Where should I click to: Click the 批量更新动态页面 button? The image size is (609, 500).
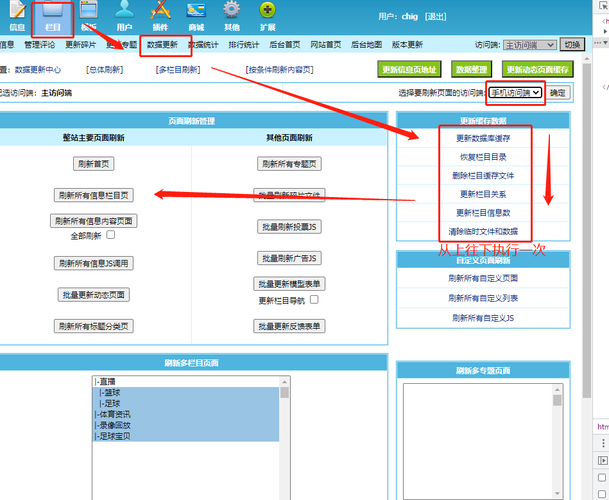pos(94,295)
